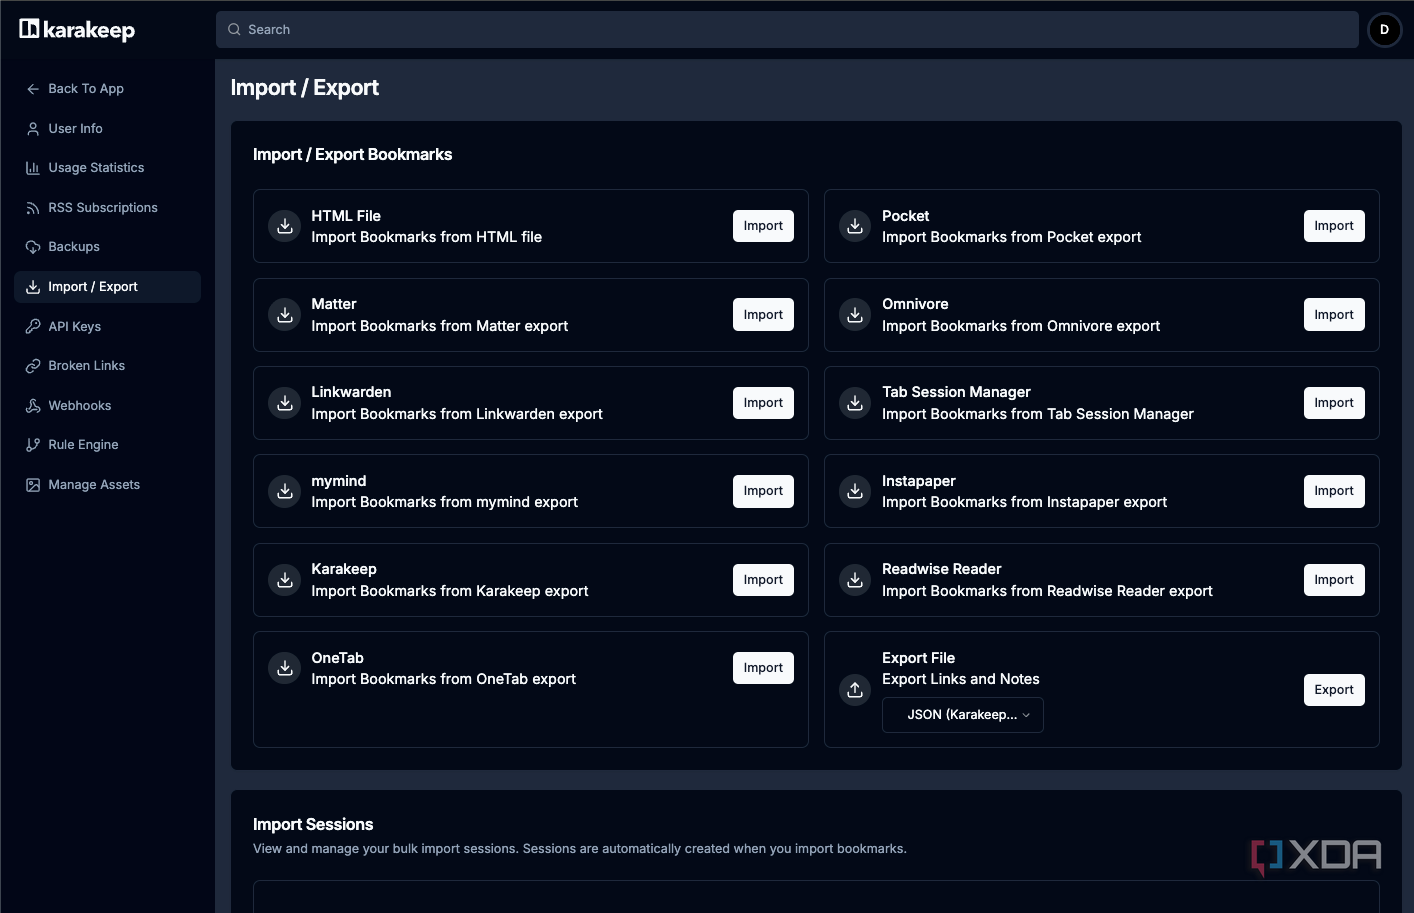Click the Import Sessions heading

[313, 825]
